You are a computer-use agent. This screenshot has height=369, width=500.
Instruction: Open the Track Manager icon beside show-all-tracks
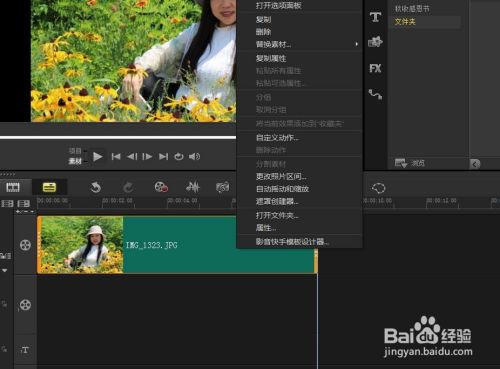[23, 203]
